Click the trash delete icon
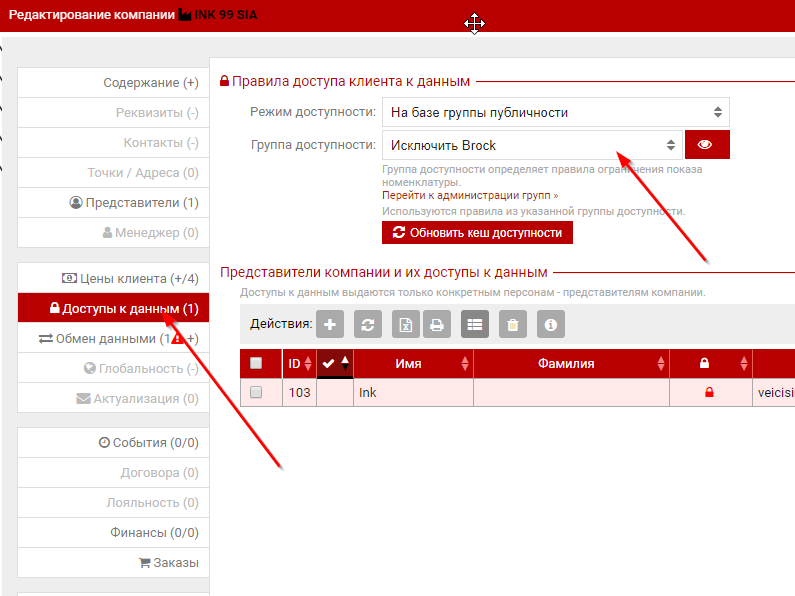Image resolution: width=795 pixels, height=596 pixels. [511, 324]
